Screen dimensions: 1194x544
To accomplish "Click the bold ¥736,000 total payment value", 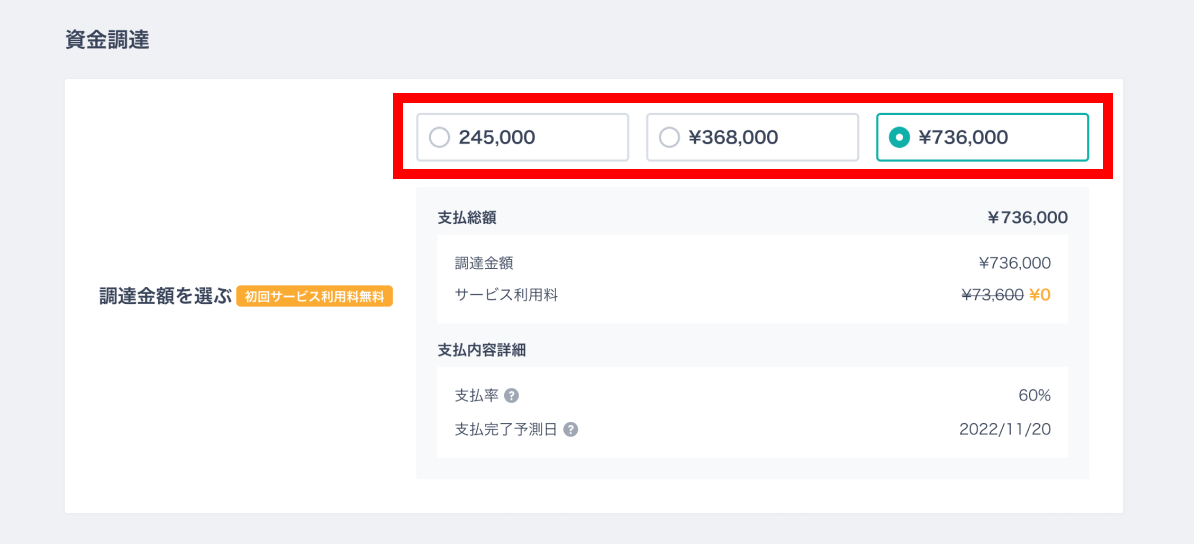I will 1027,218.
